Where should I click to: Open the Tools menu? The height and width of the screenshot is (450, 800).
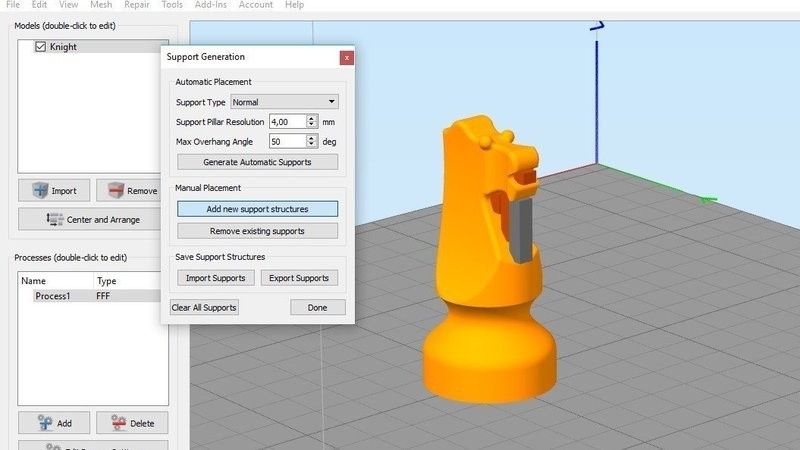tap(174, 5)
